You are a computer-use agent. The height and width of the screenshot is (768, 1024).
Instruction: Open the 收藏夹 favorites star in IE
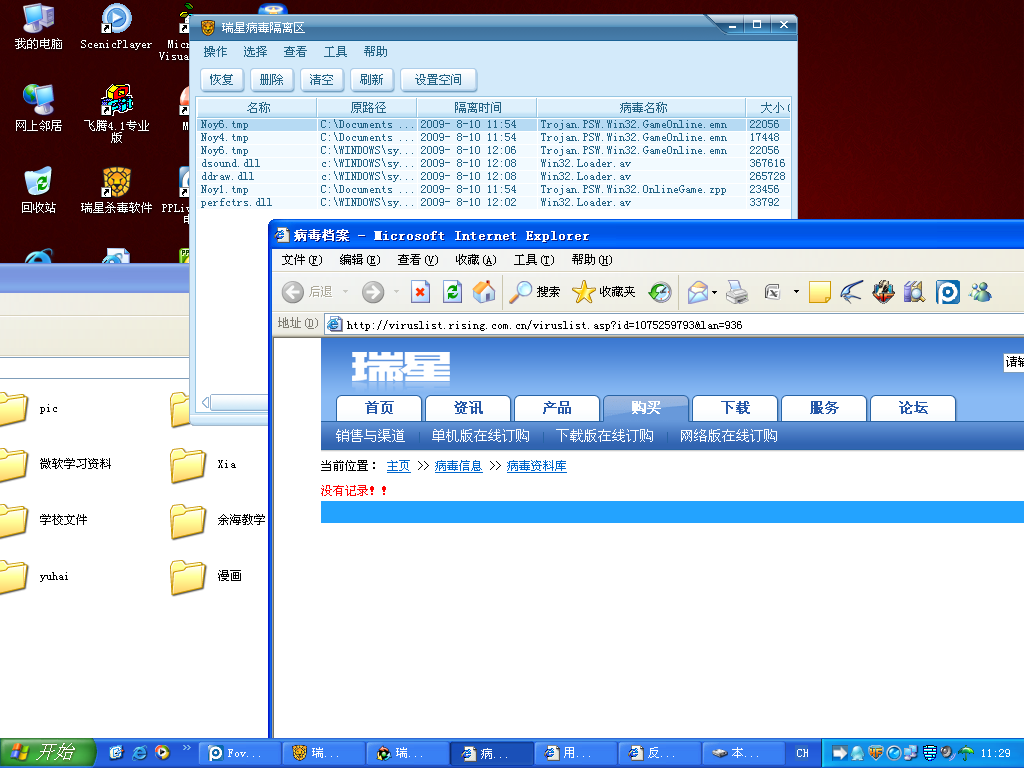click(x=603, y=292)
